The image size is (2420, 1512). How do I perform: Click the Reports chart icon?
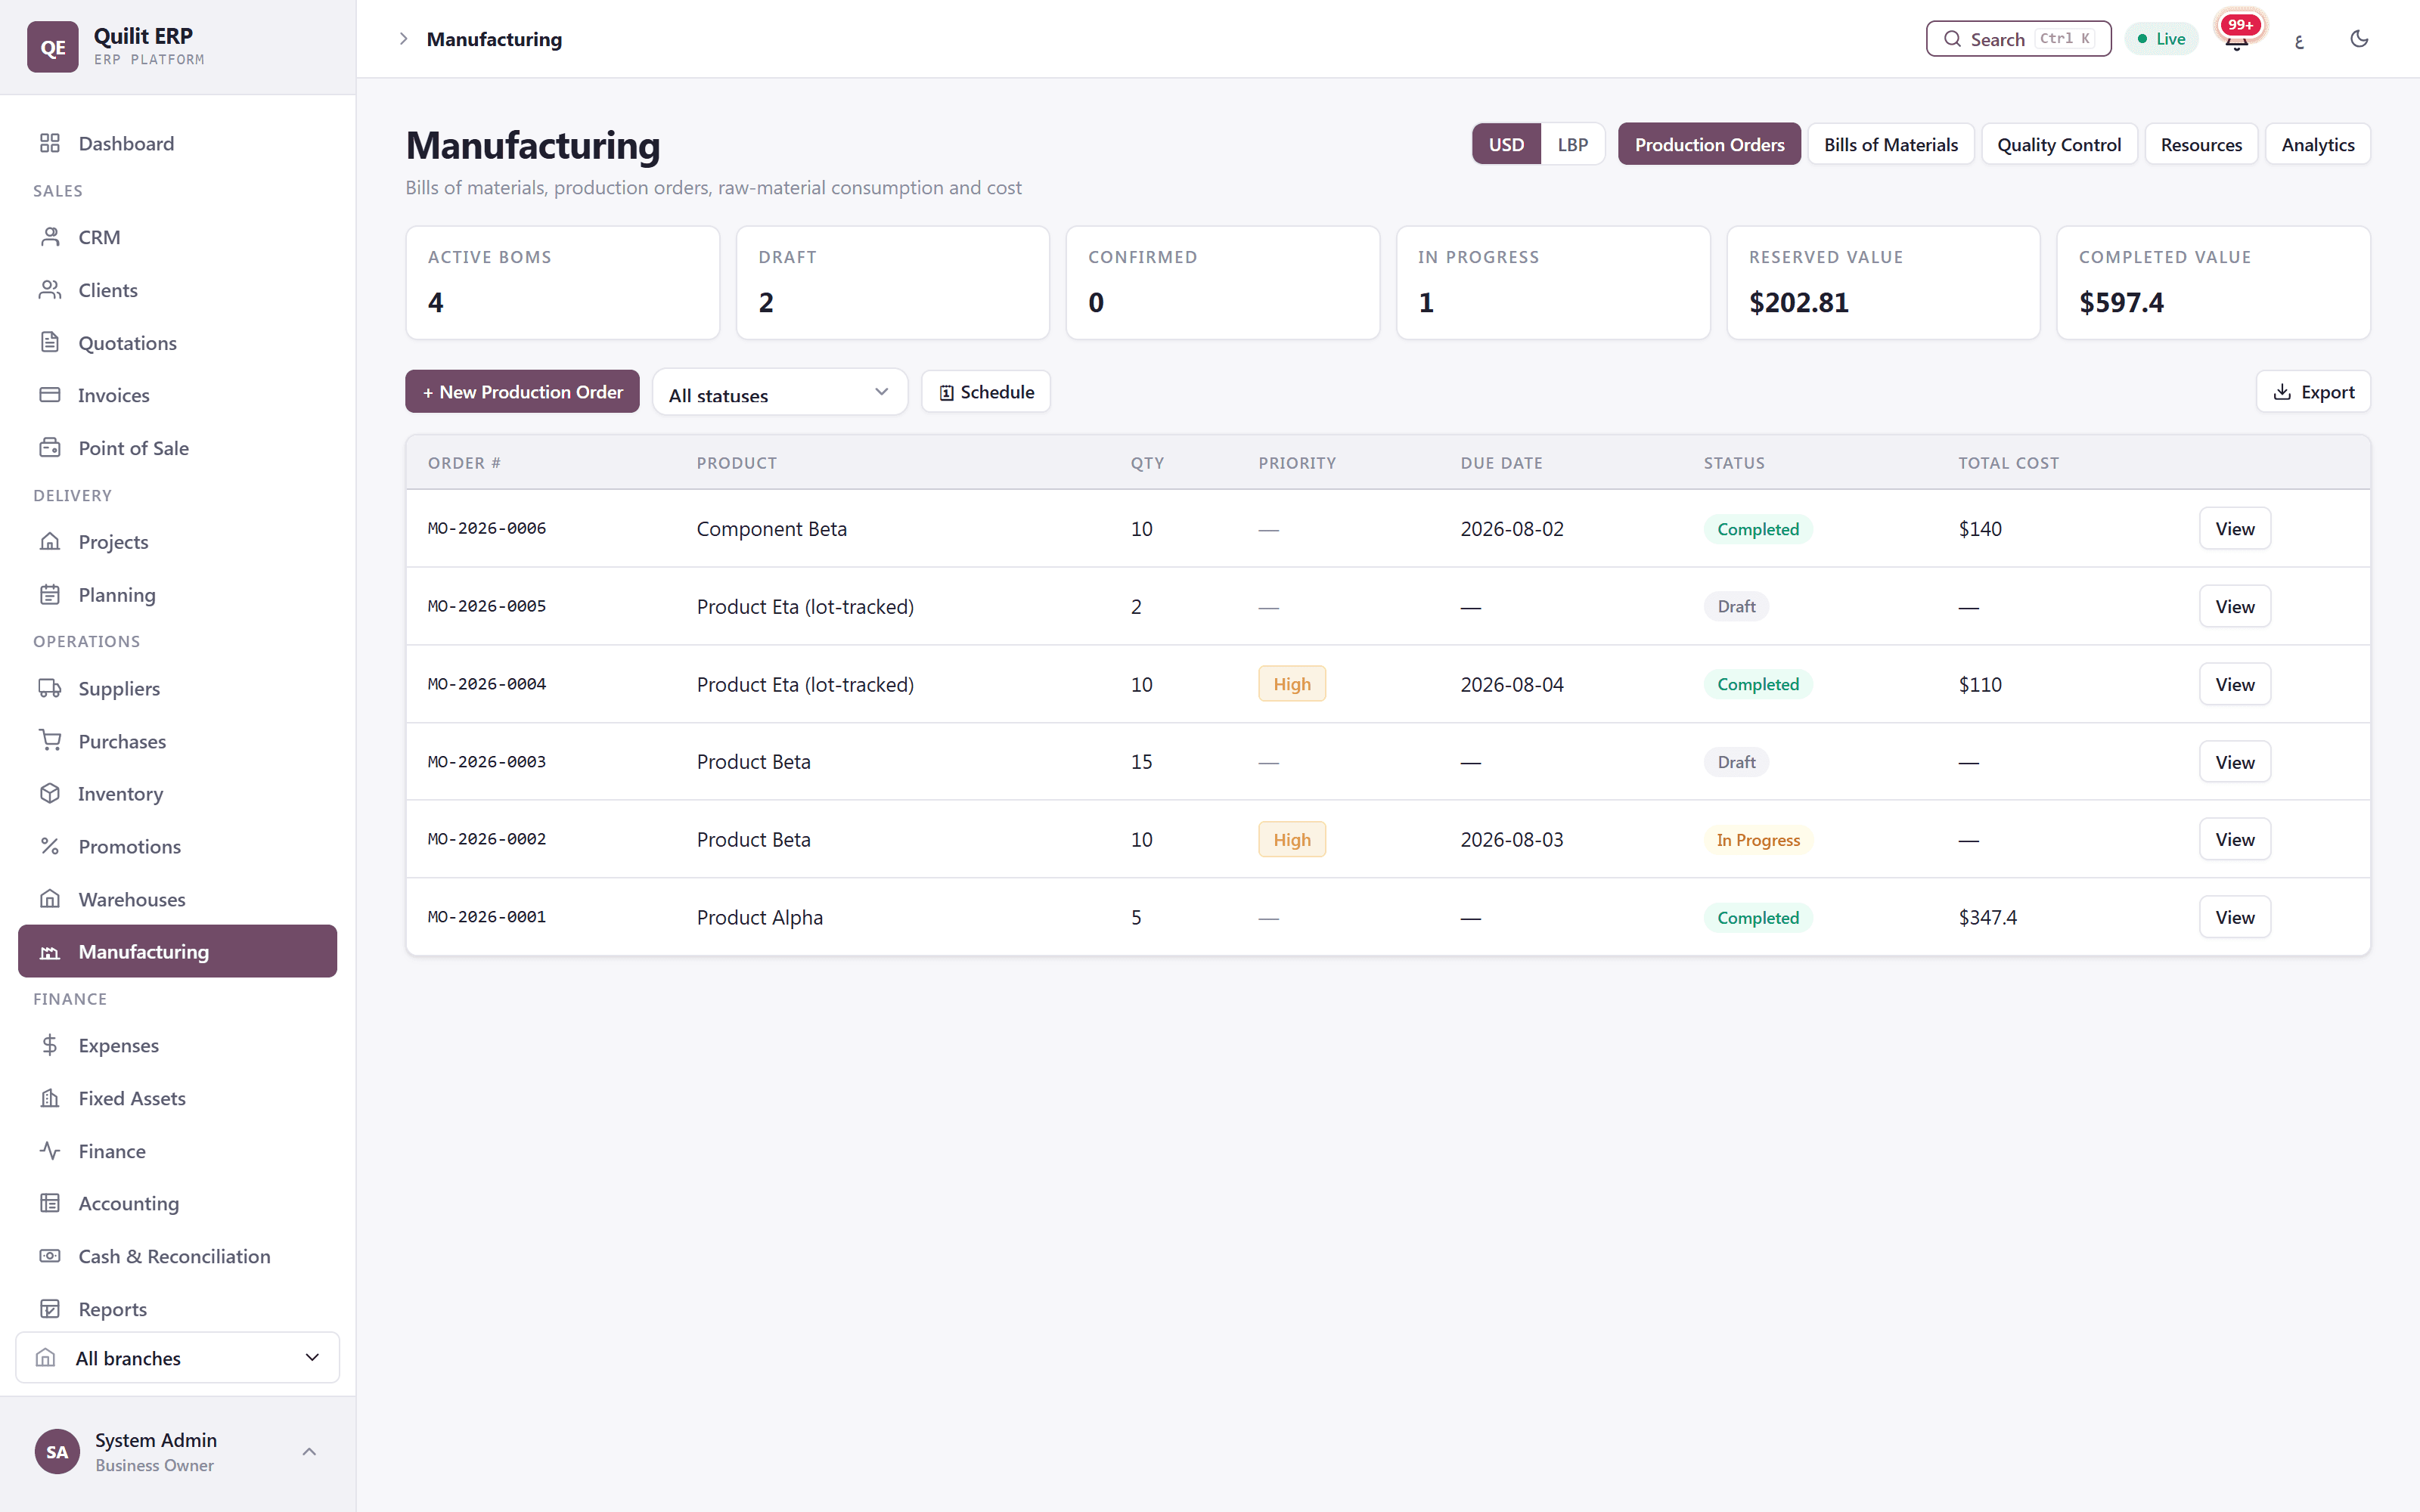[x=50, y=1309]
